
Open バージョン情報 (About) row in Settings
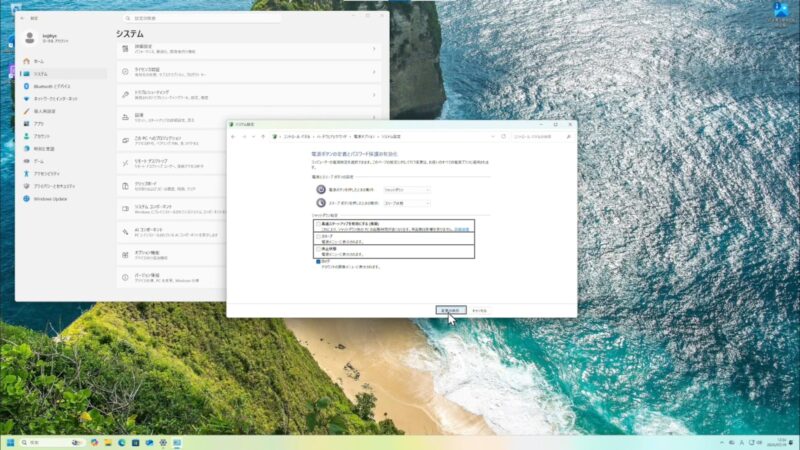(x=171, y=278)
